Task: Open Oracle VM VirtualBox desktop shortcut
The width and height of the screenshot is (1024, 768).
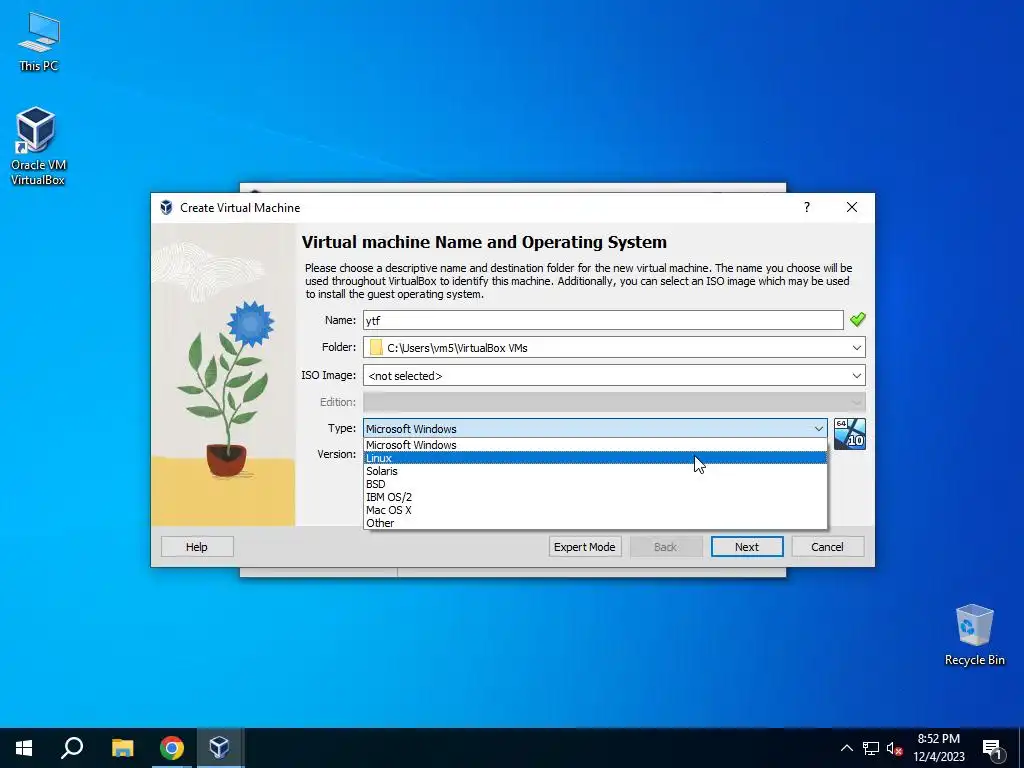Action: point(38,145)
